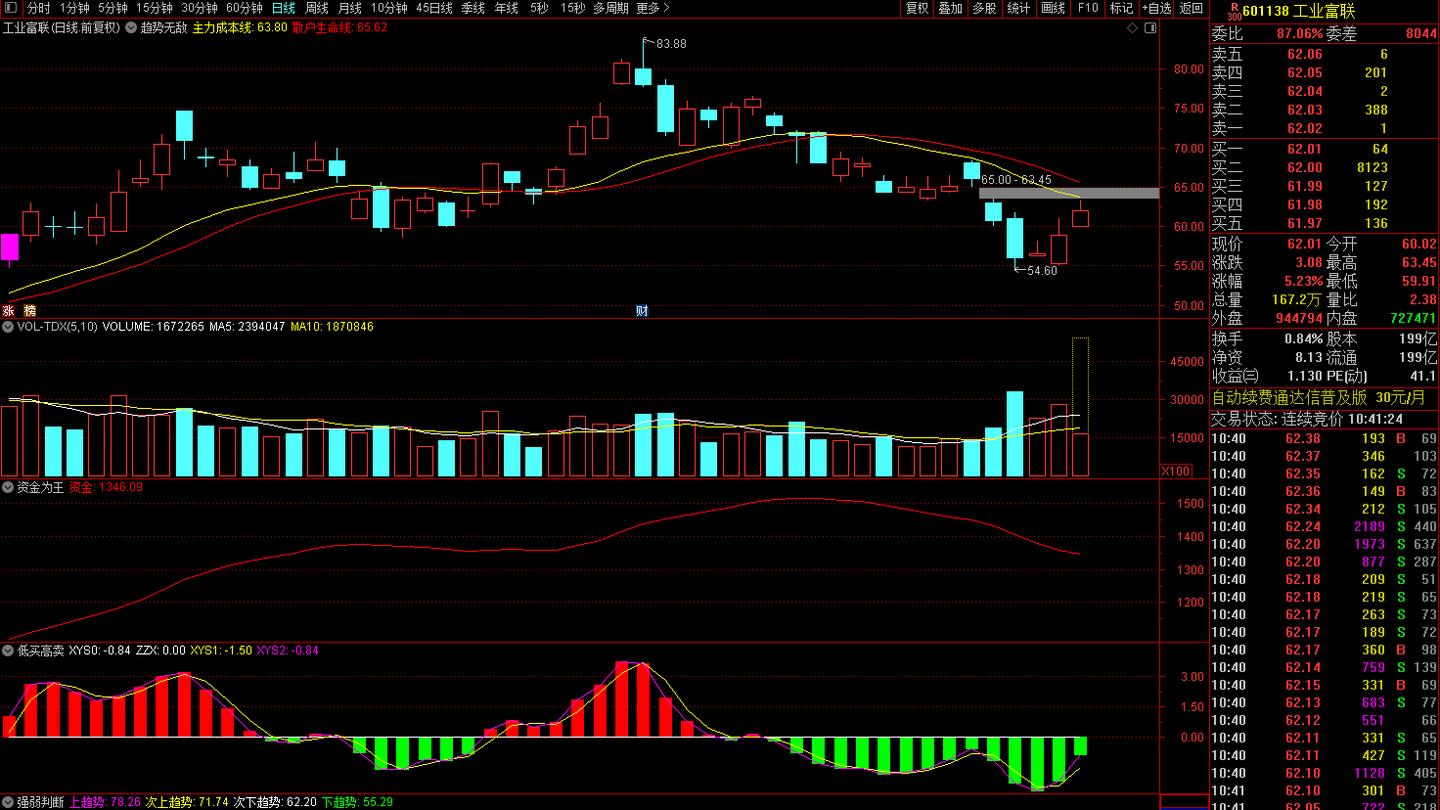The height and width of the screenshot is (810, 1440).
Task: Add stock with +自选 button
Action: (1157, 8)
